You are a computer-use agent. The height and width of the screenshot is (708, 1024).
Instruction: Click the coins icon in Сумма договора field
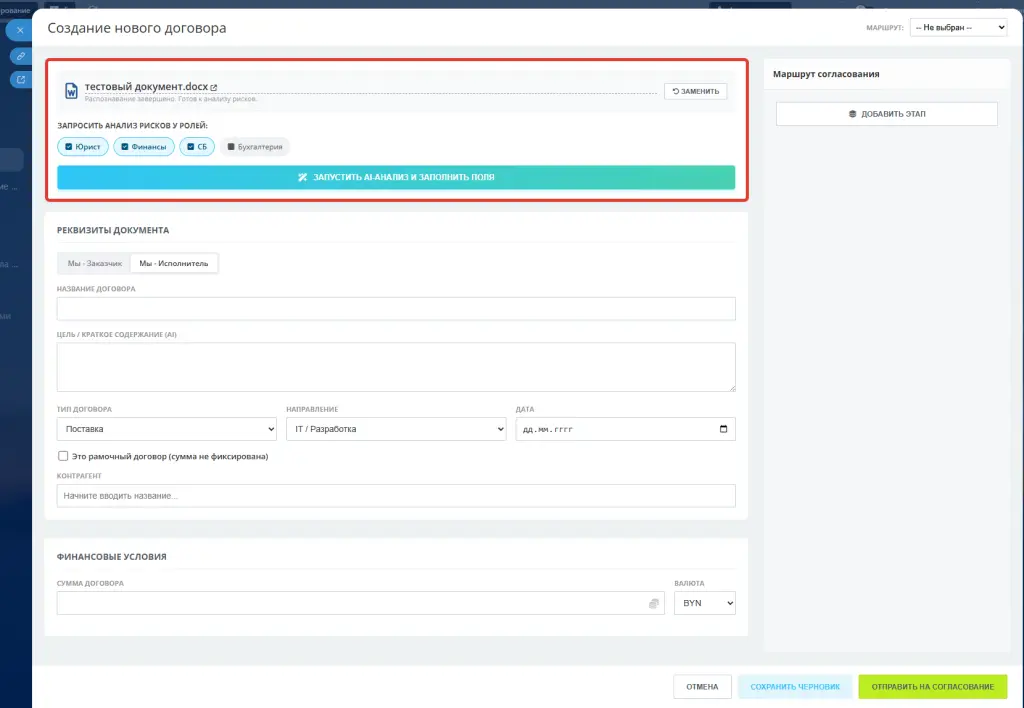(x=654, y=603)
